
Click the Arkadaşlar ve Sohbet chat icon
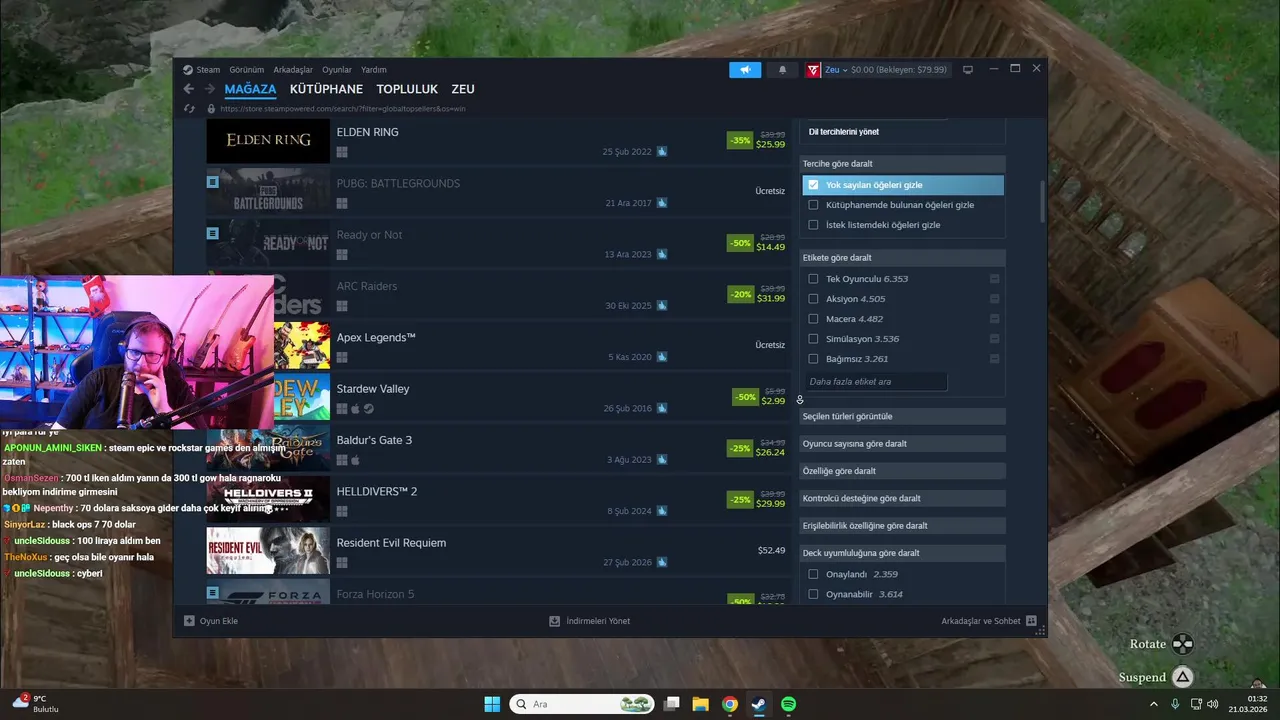[1031, 621]
